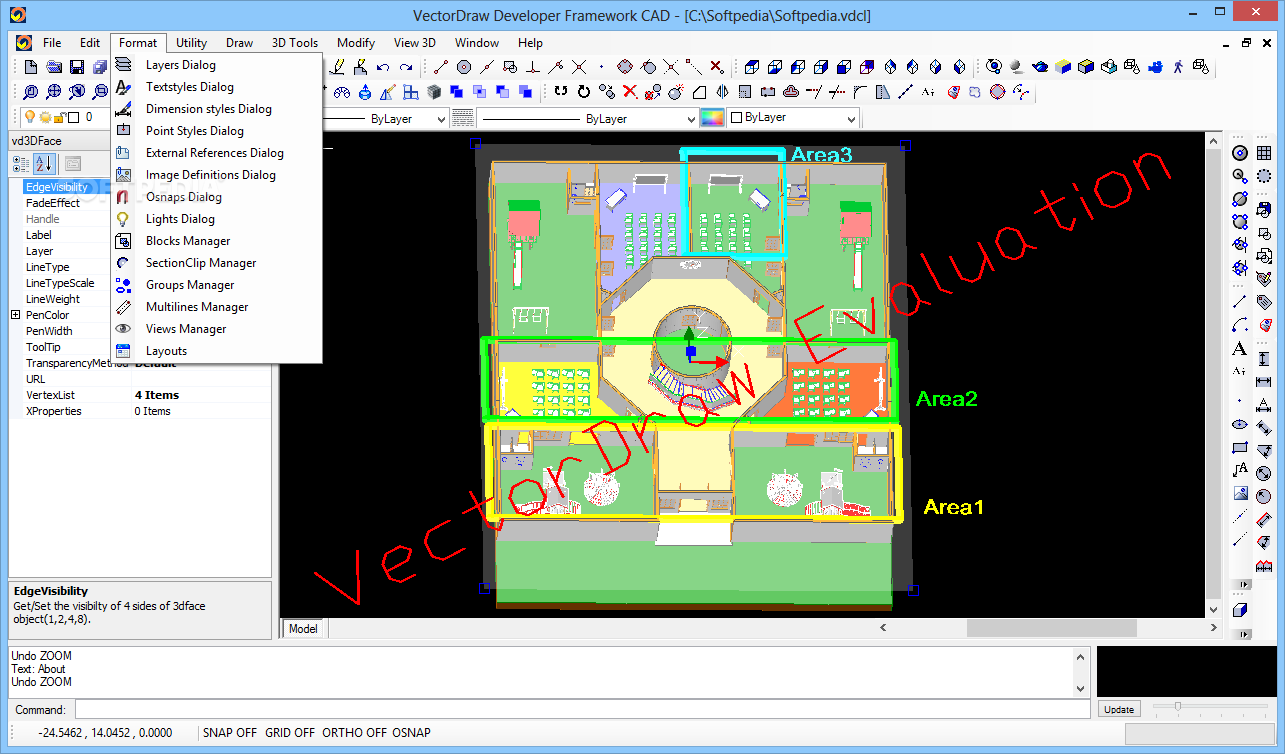Toggle SNAP OFF in status bar
1285x754 pixels.
230,733
